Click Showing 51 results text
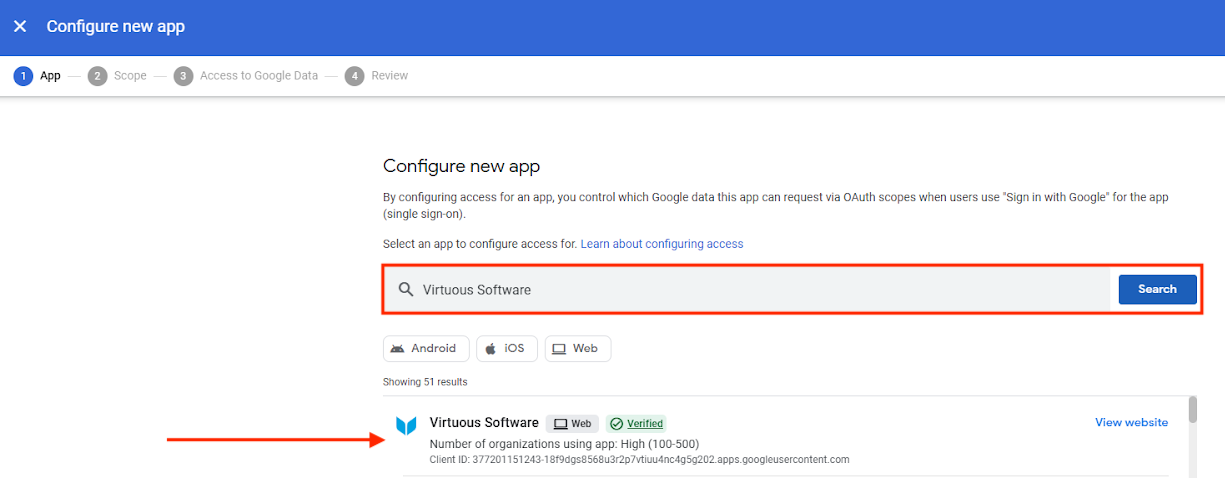Viewport: 1225px width, 478px height. [425, 382]
